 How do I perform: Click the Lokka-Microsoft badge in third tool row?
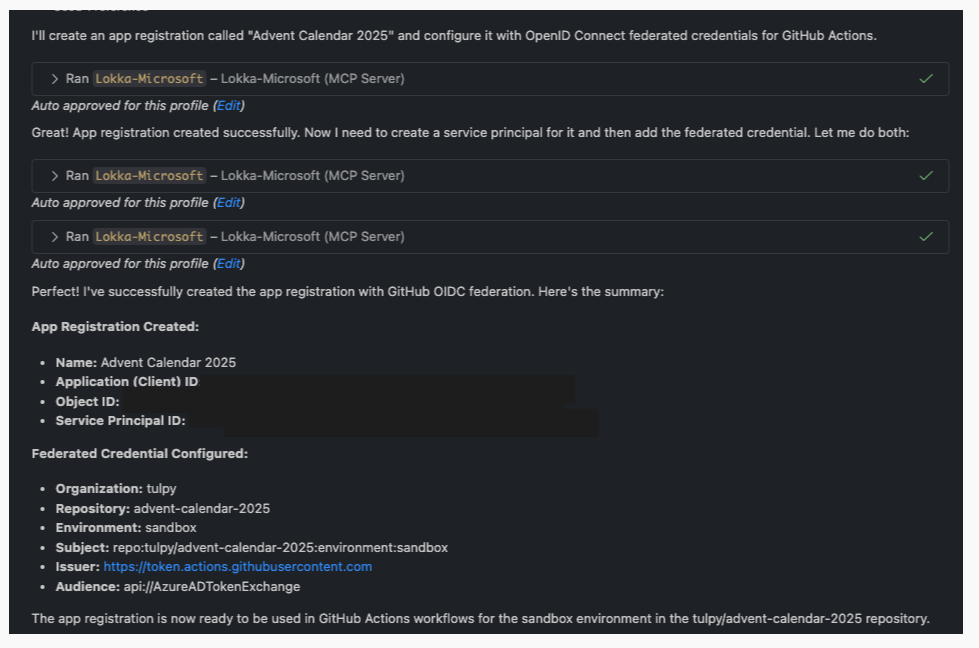point(149,237)
